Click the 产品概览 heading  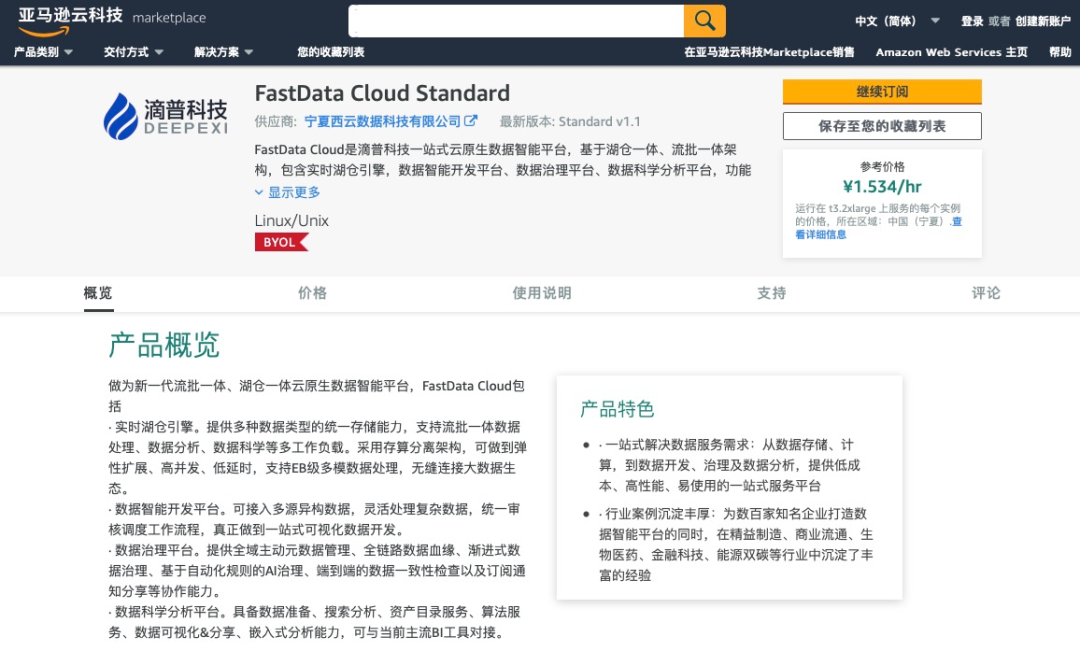click(x=164, y=345)
